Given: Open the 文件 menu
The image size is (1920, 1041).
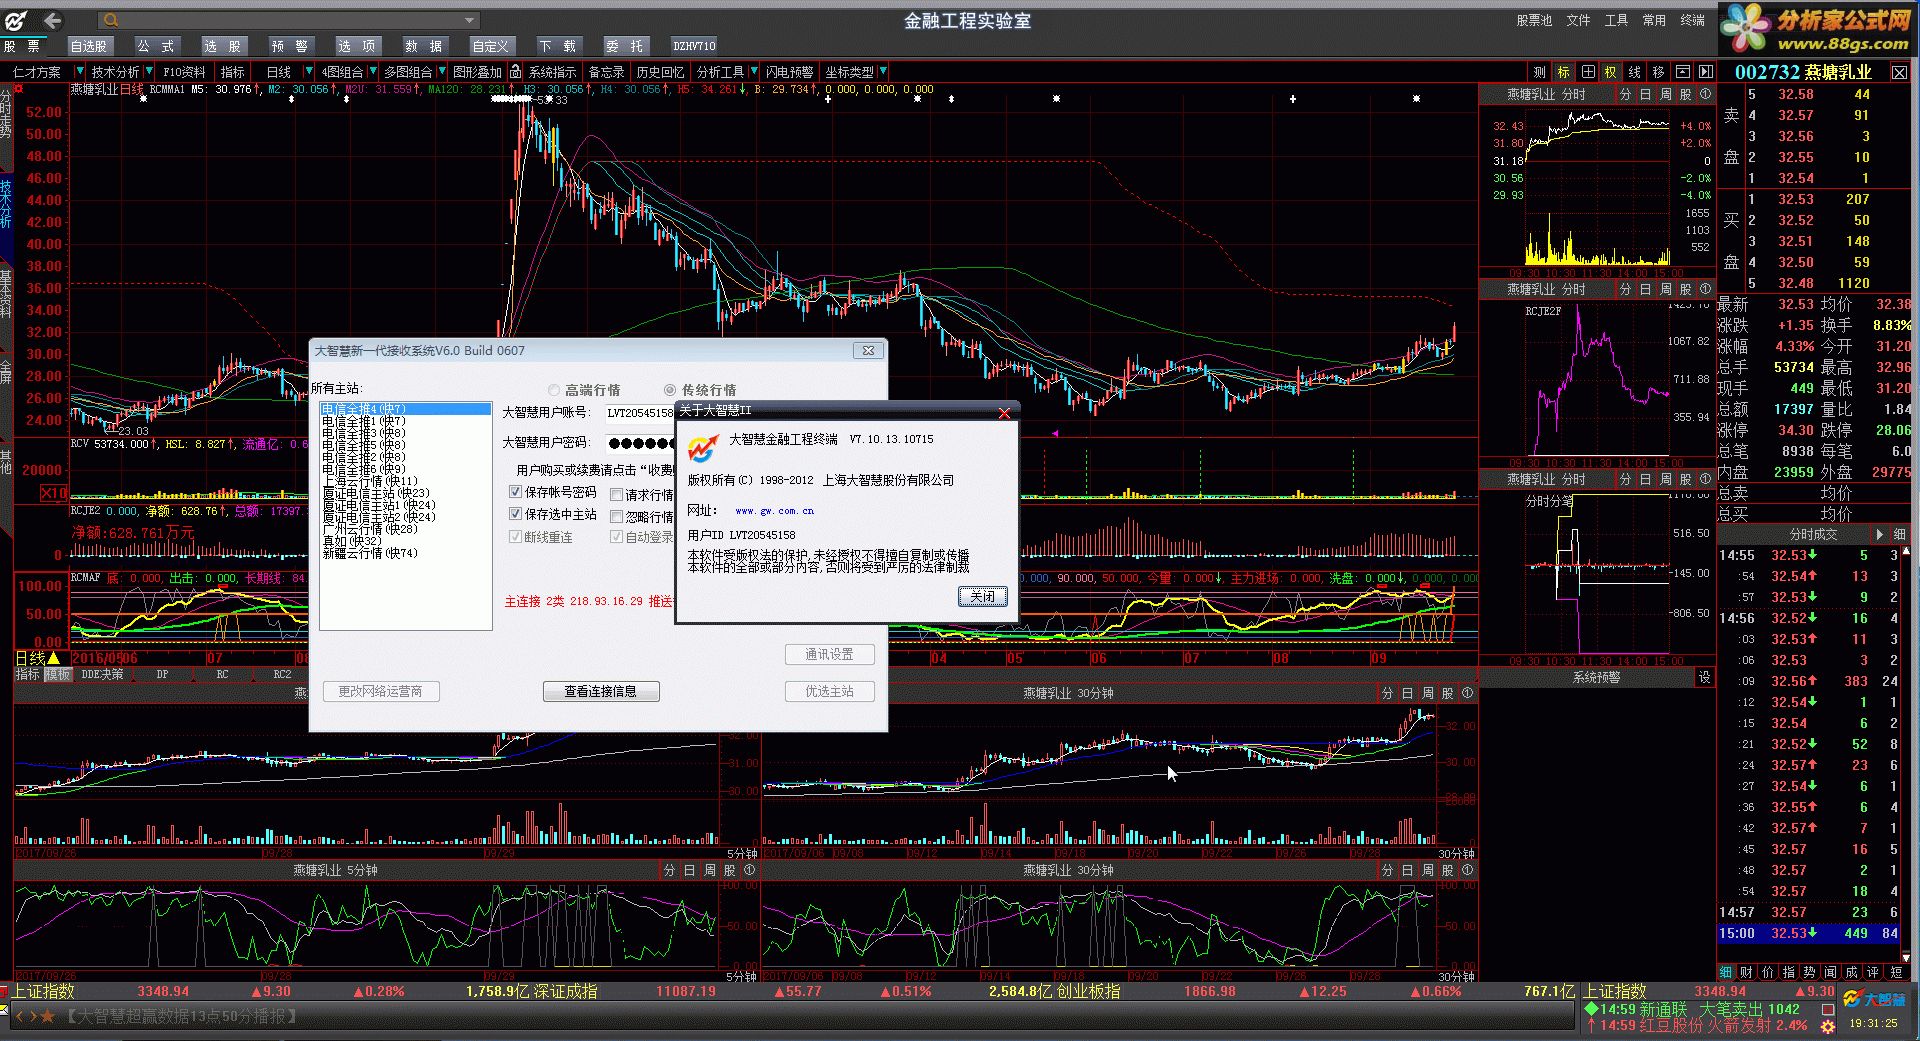Looking at the screenshot, I should (x=1578, y=20).
